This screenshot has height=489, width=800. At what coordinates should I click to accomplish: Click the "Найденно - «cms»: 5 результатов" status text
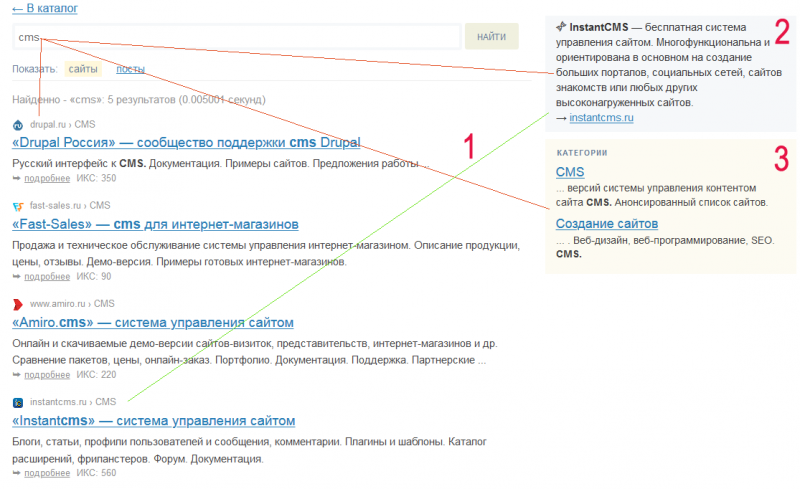point(139,100)
